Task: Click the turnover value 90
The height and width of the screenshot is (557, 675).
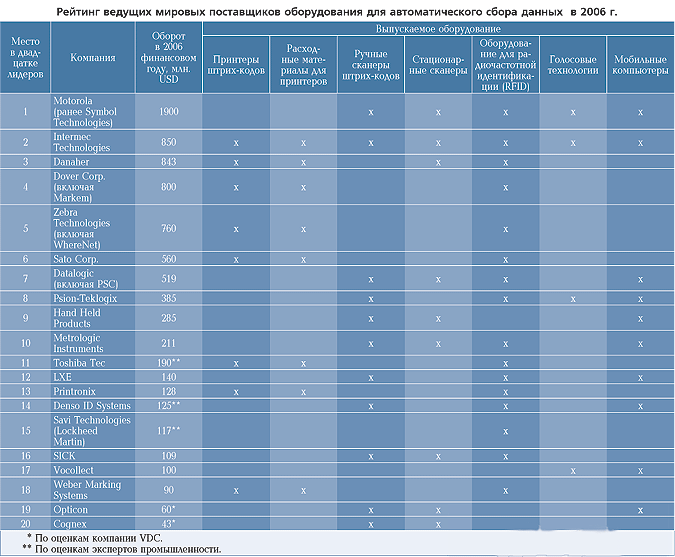Action: (169, 490)
